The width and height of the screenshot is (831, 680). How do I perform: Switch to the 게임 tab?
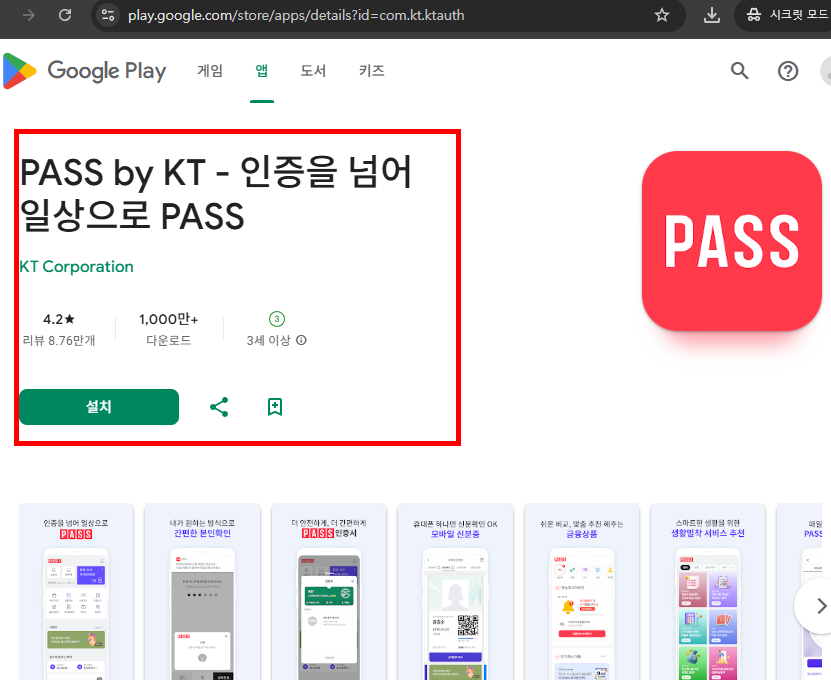(209, 71)
